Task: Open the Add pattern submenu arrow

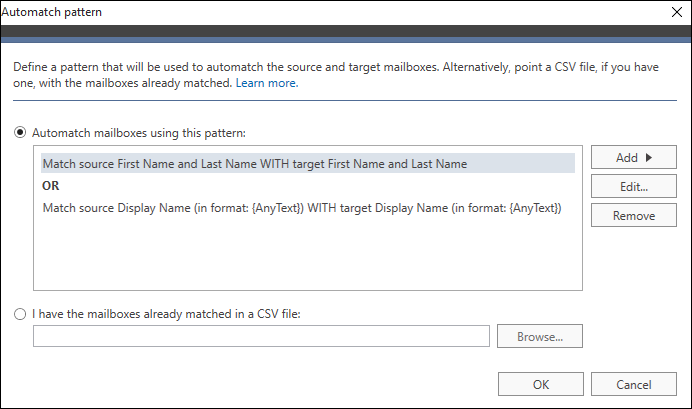Action: pyautogui.click(x=648, y=158)
